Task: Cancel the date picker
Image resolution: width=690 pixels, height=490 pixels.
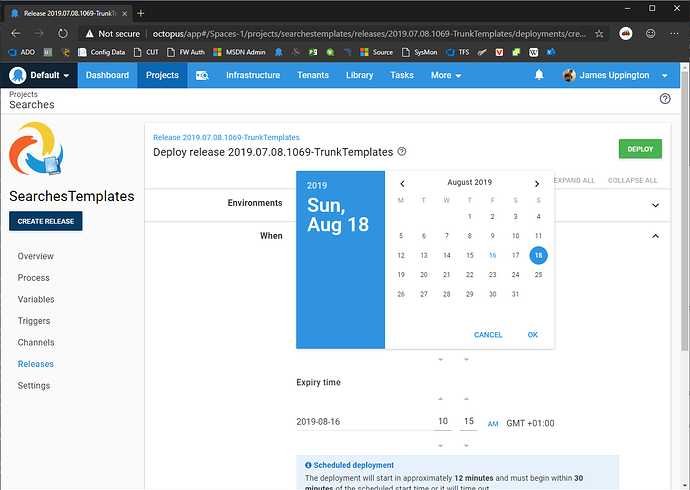Action: pos(488,335)
